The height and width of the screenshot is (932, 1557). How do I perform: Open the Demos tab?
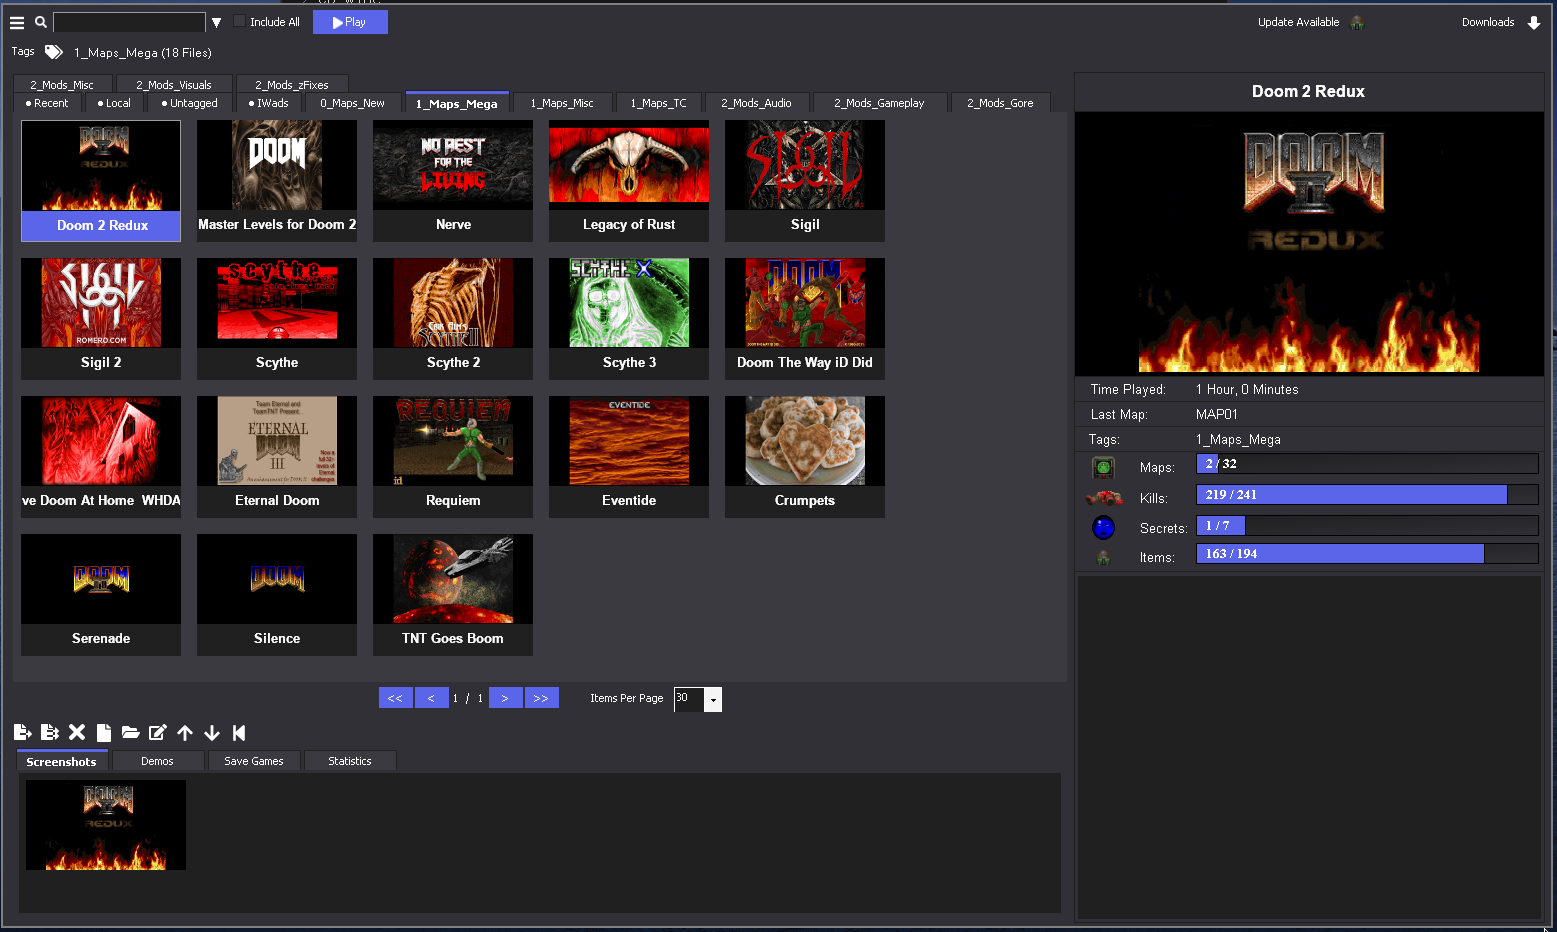pos(157,761)
